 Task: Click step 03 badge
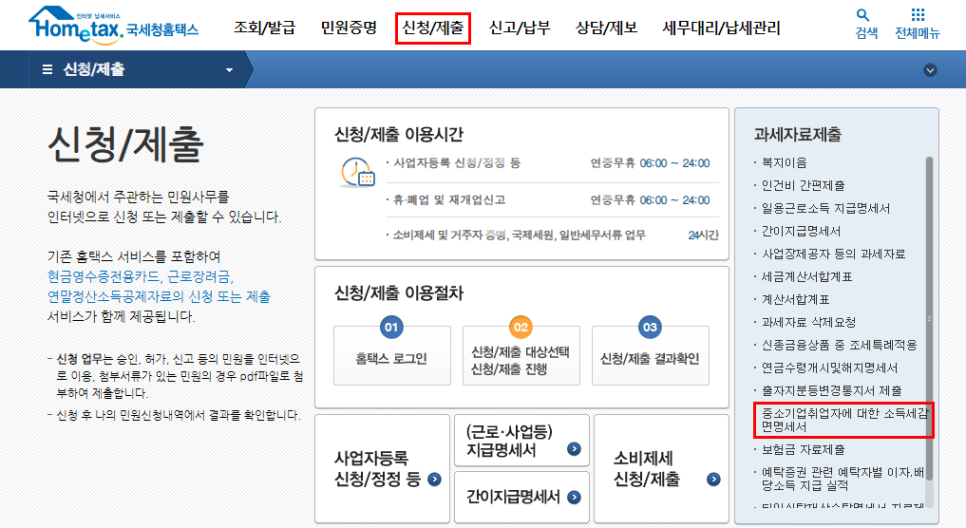(650, 327)
